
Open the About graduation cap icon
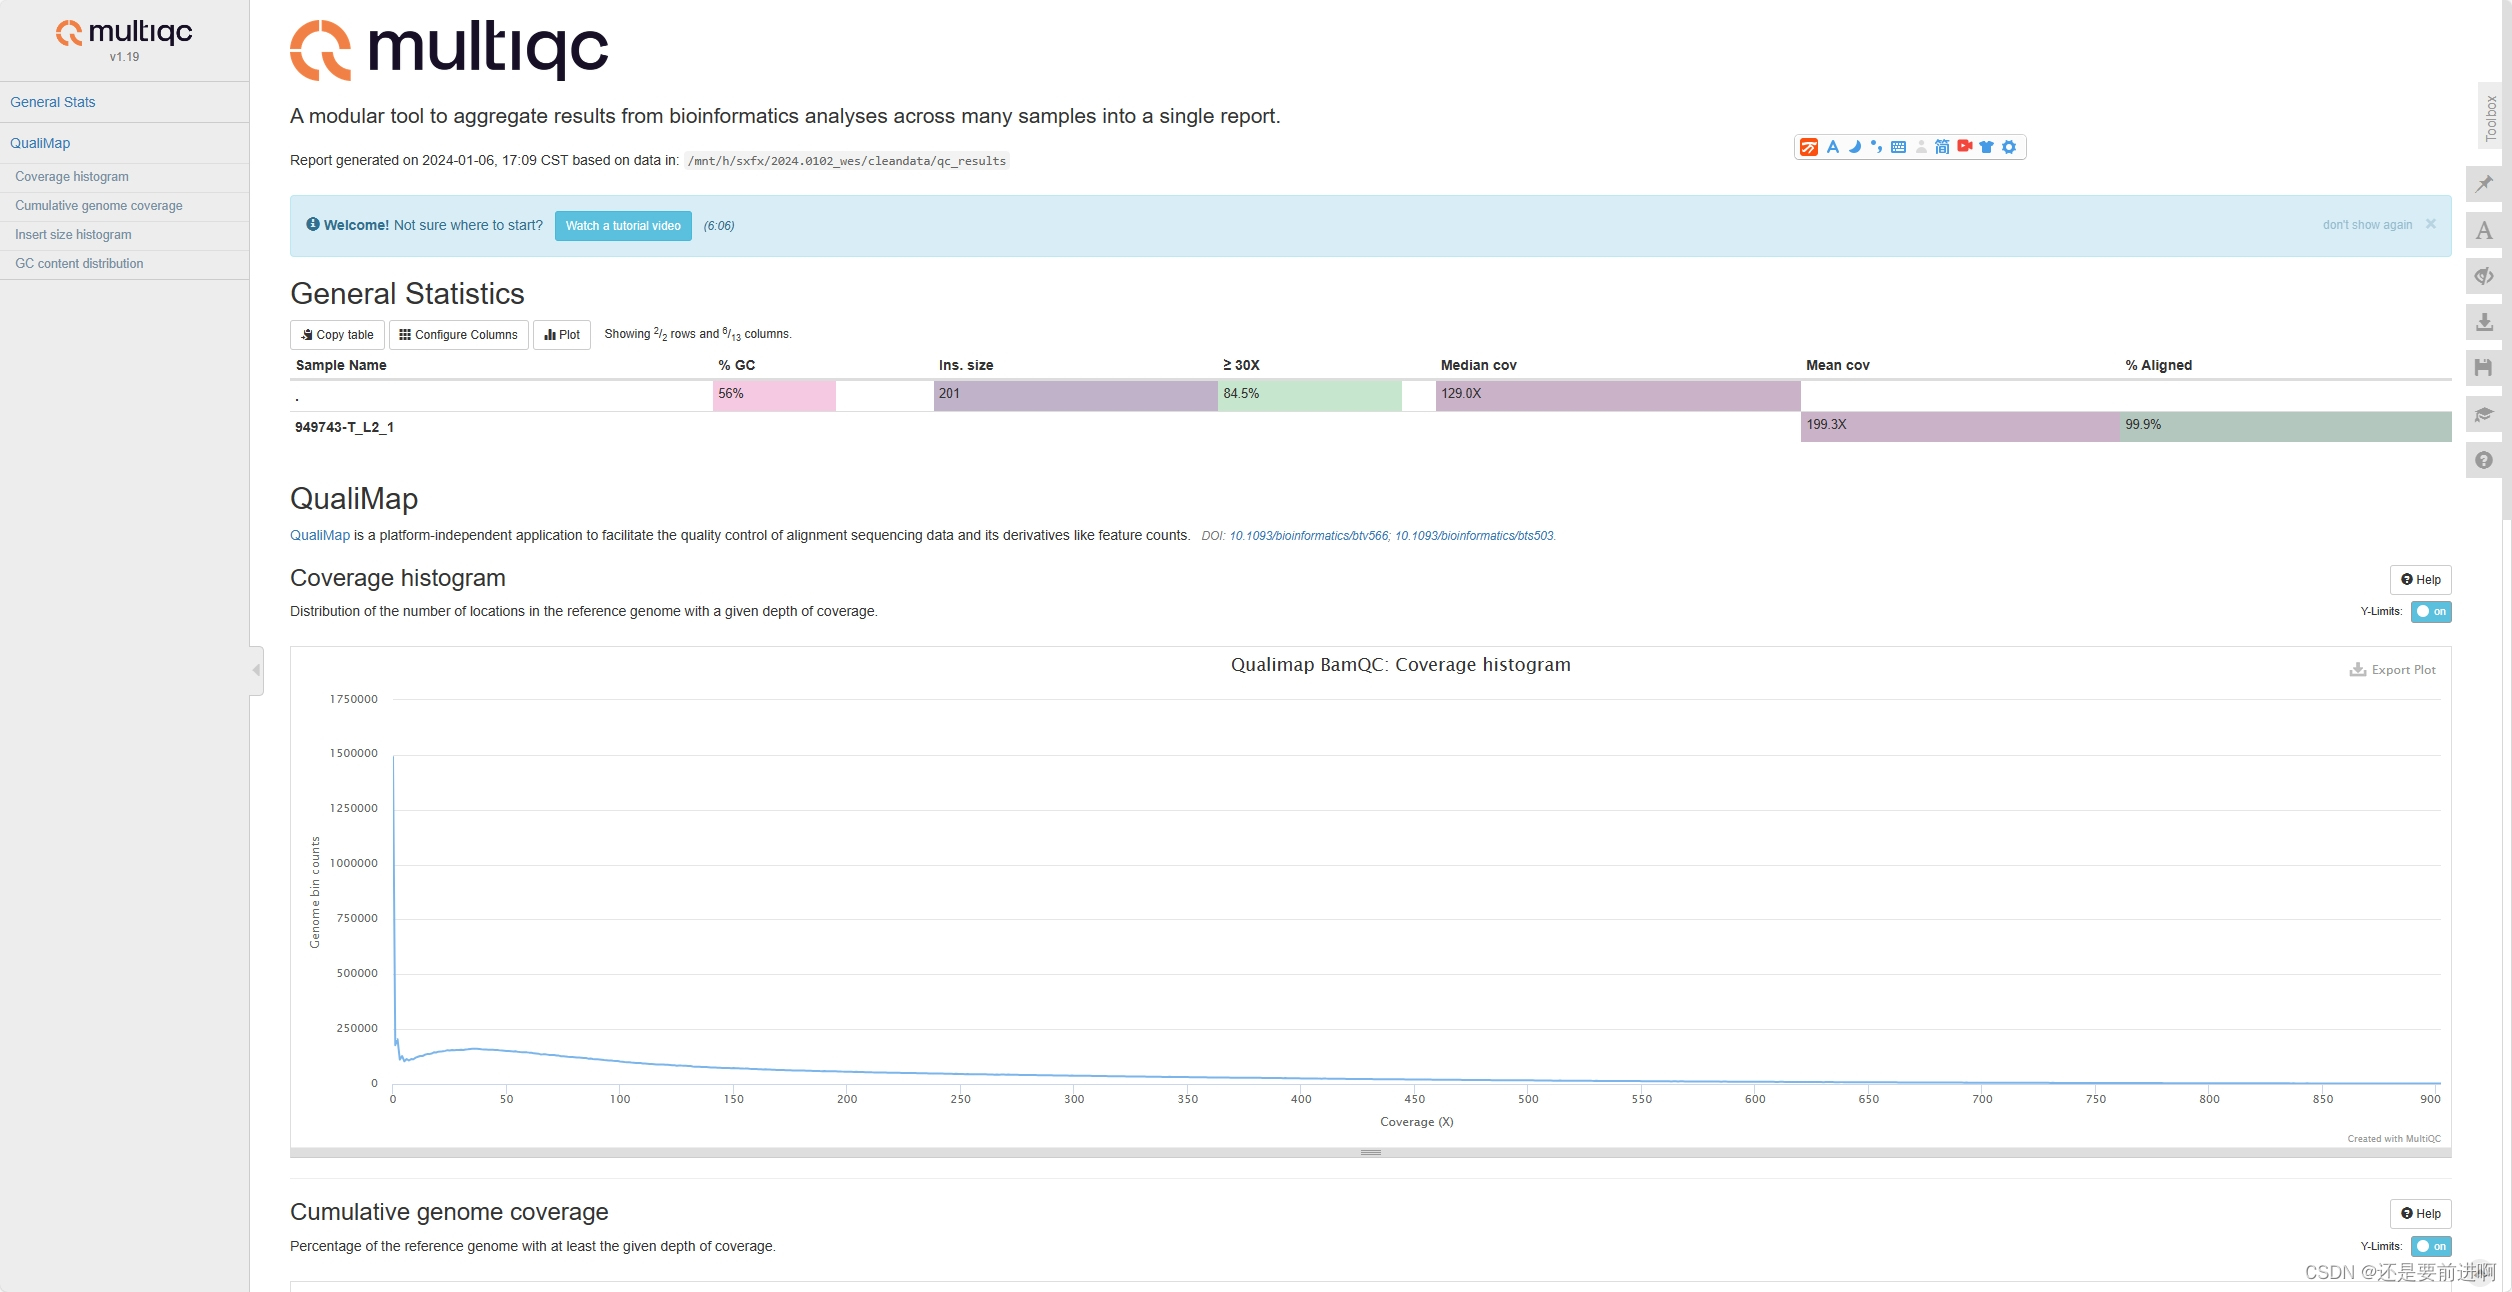[x=2484, y=414]
